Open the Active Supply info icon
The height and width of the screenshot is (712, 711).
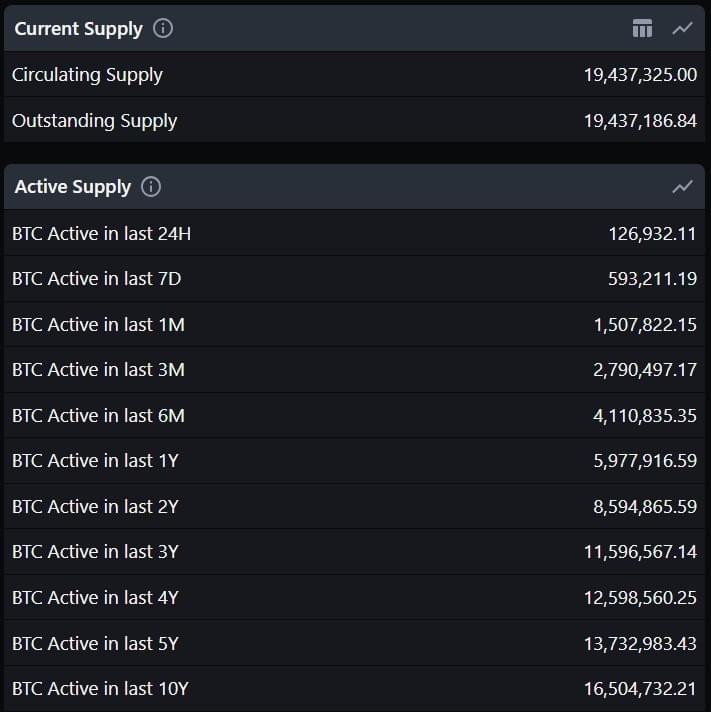pos(151,187)
